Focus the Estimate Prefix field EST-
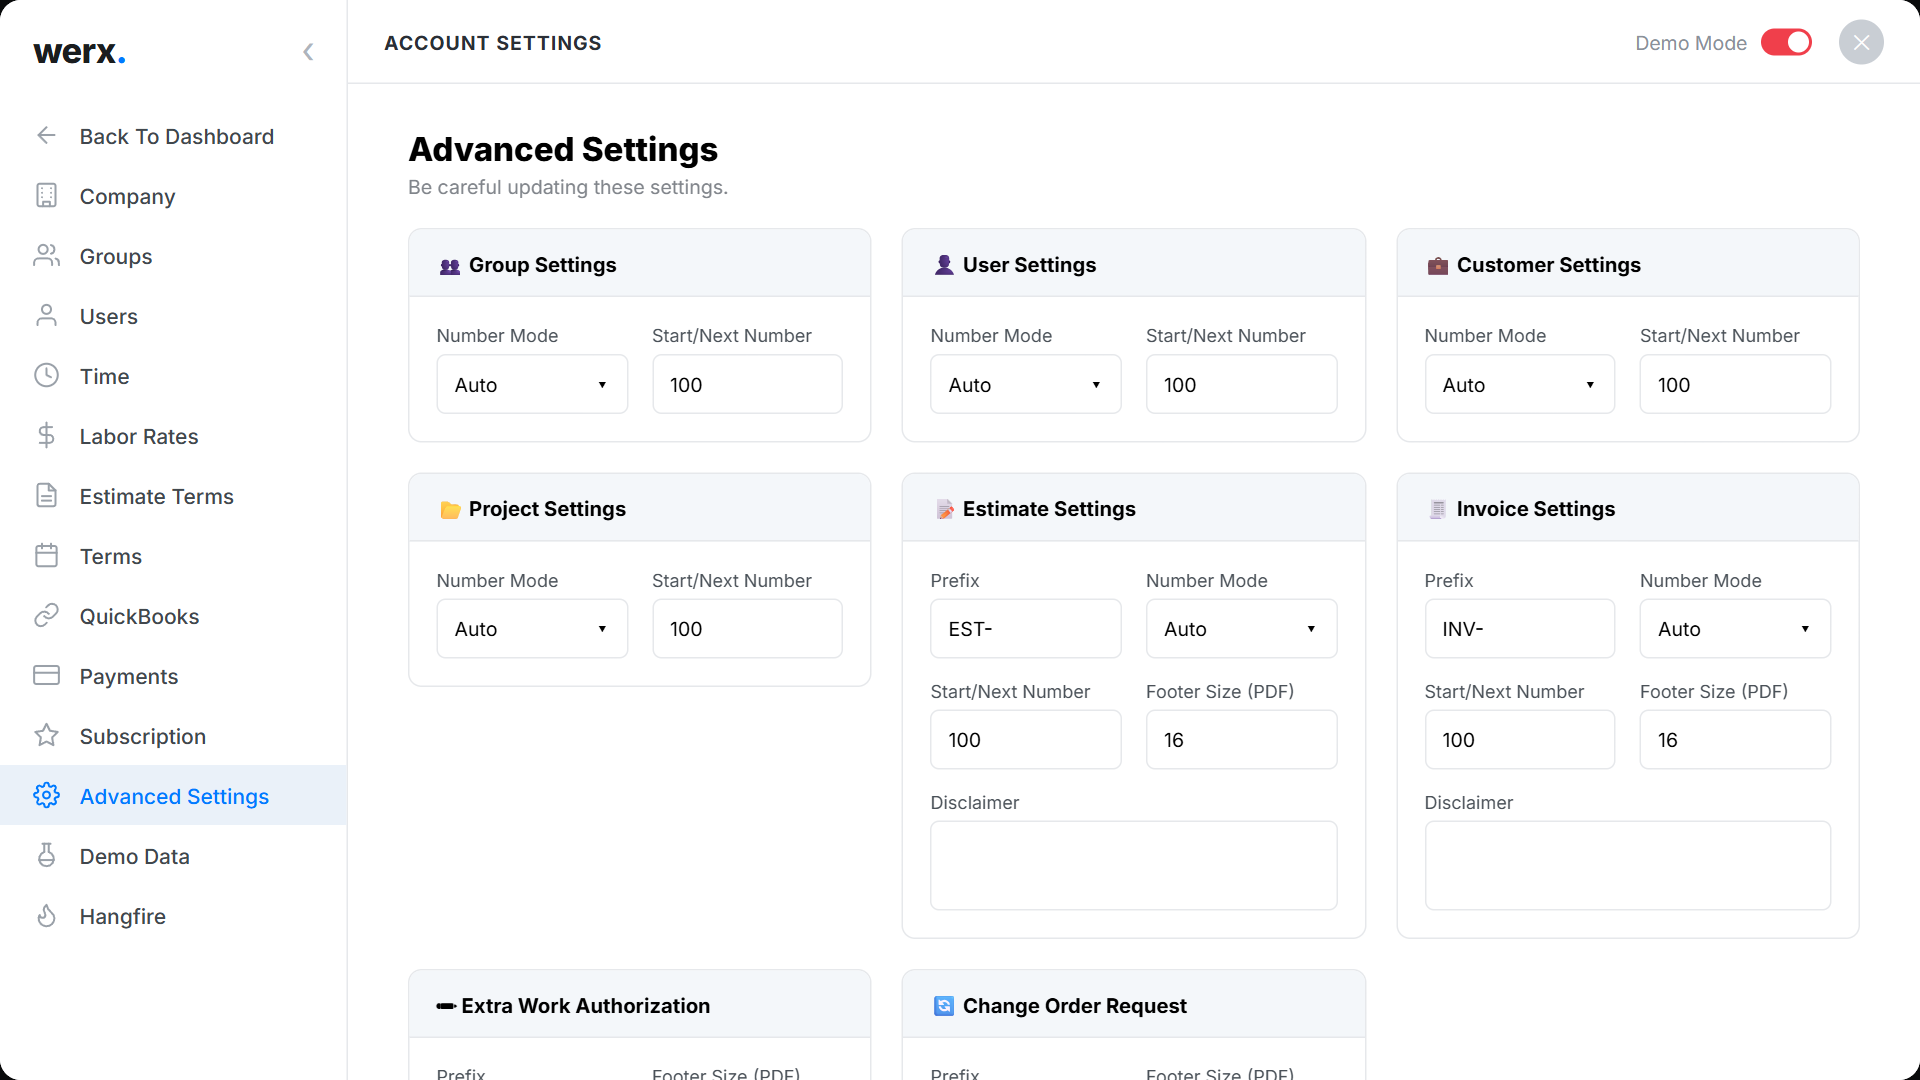 tap(1026, 629)
